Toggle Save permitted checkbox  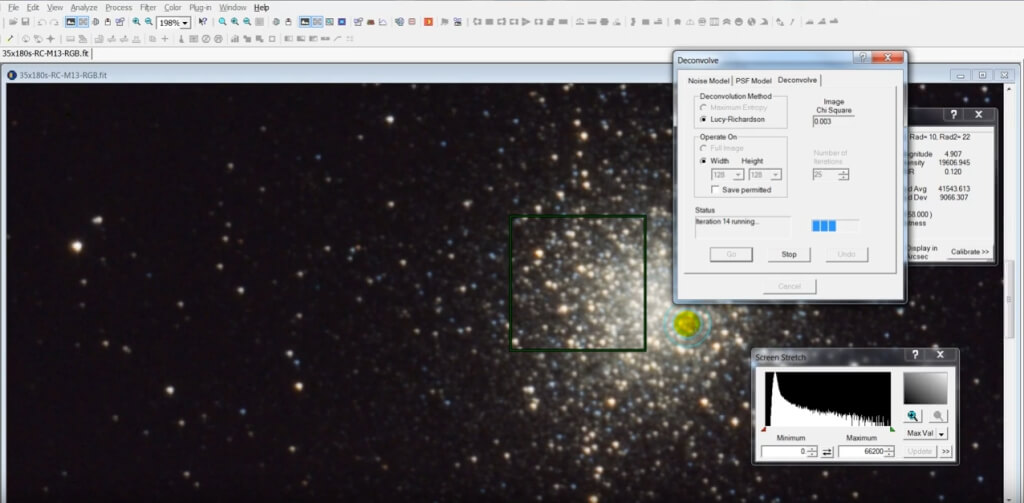[x=715, y=189]
